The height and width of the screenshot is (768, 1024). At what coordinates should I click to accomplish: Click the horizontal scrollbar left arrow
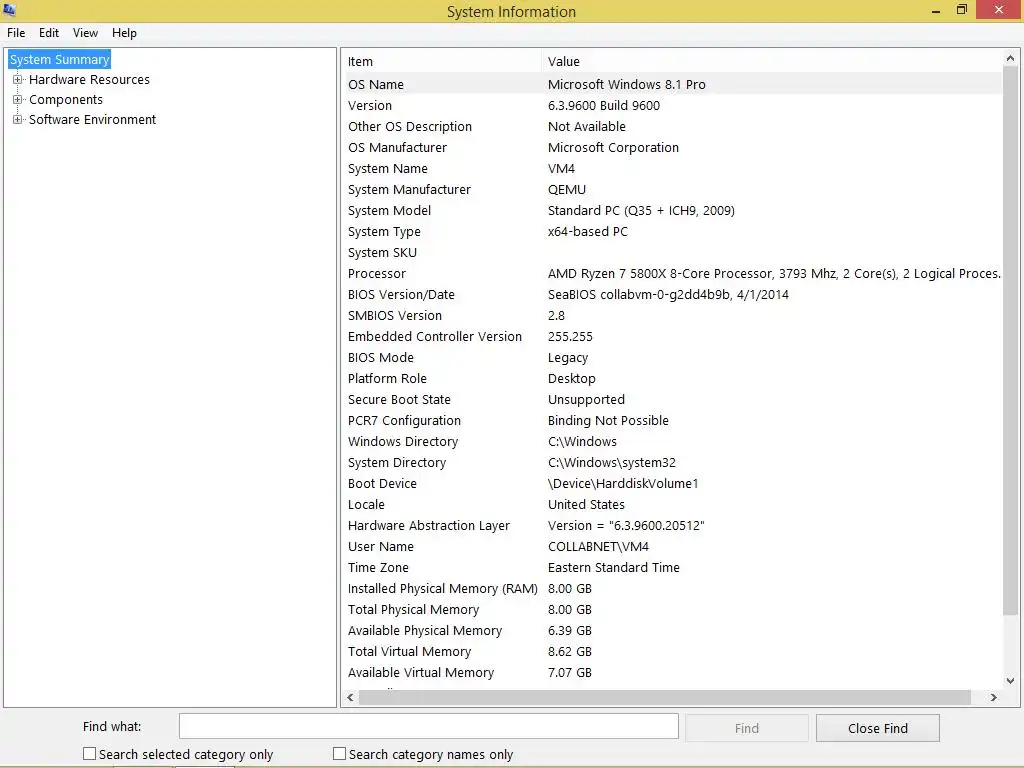[x=351, y=697]
